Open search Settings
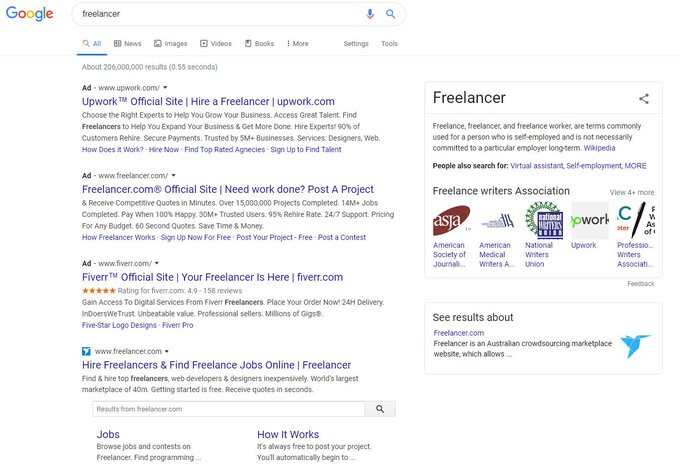This screenshot has width=680, height=471. (356, 43)
